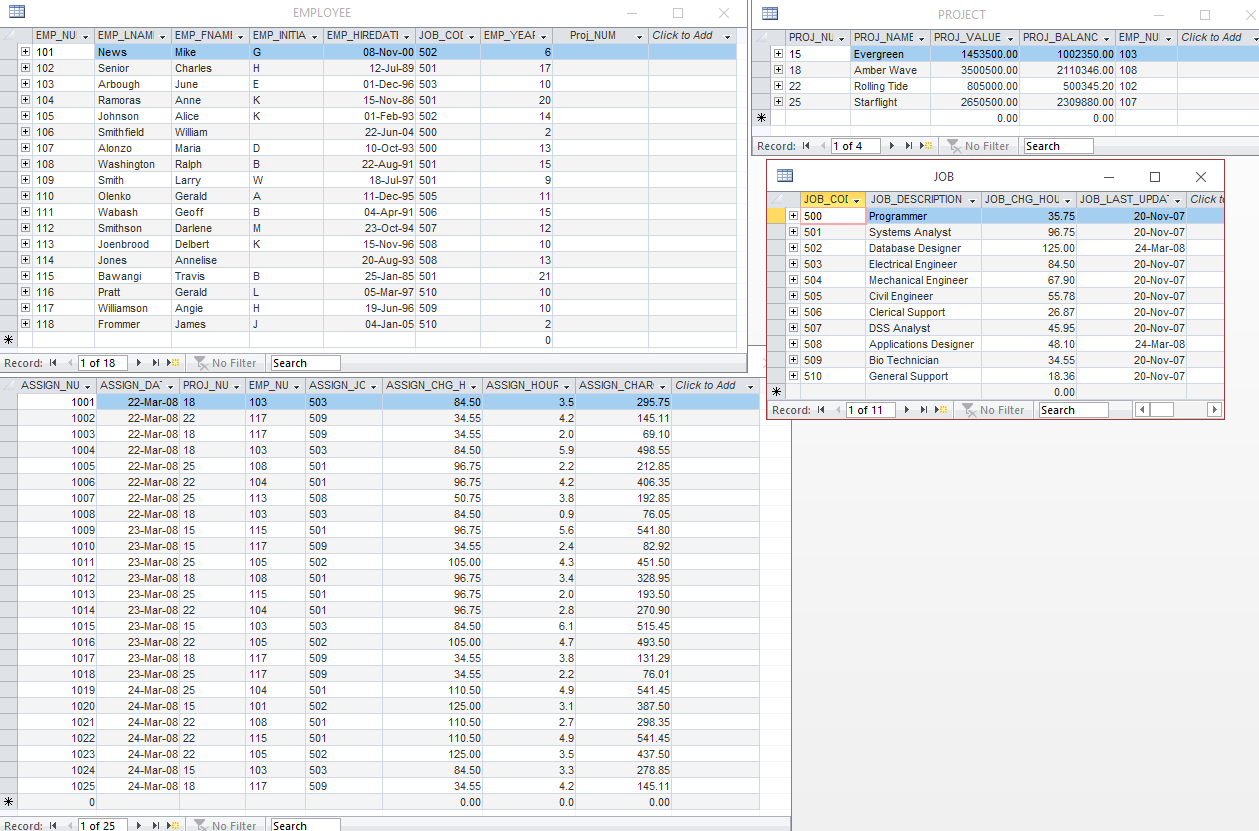
Task: Go to next record in EMPLOYEE navigator
Action: coord(139,363)
